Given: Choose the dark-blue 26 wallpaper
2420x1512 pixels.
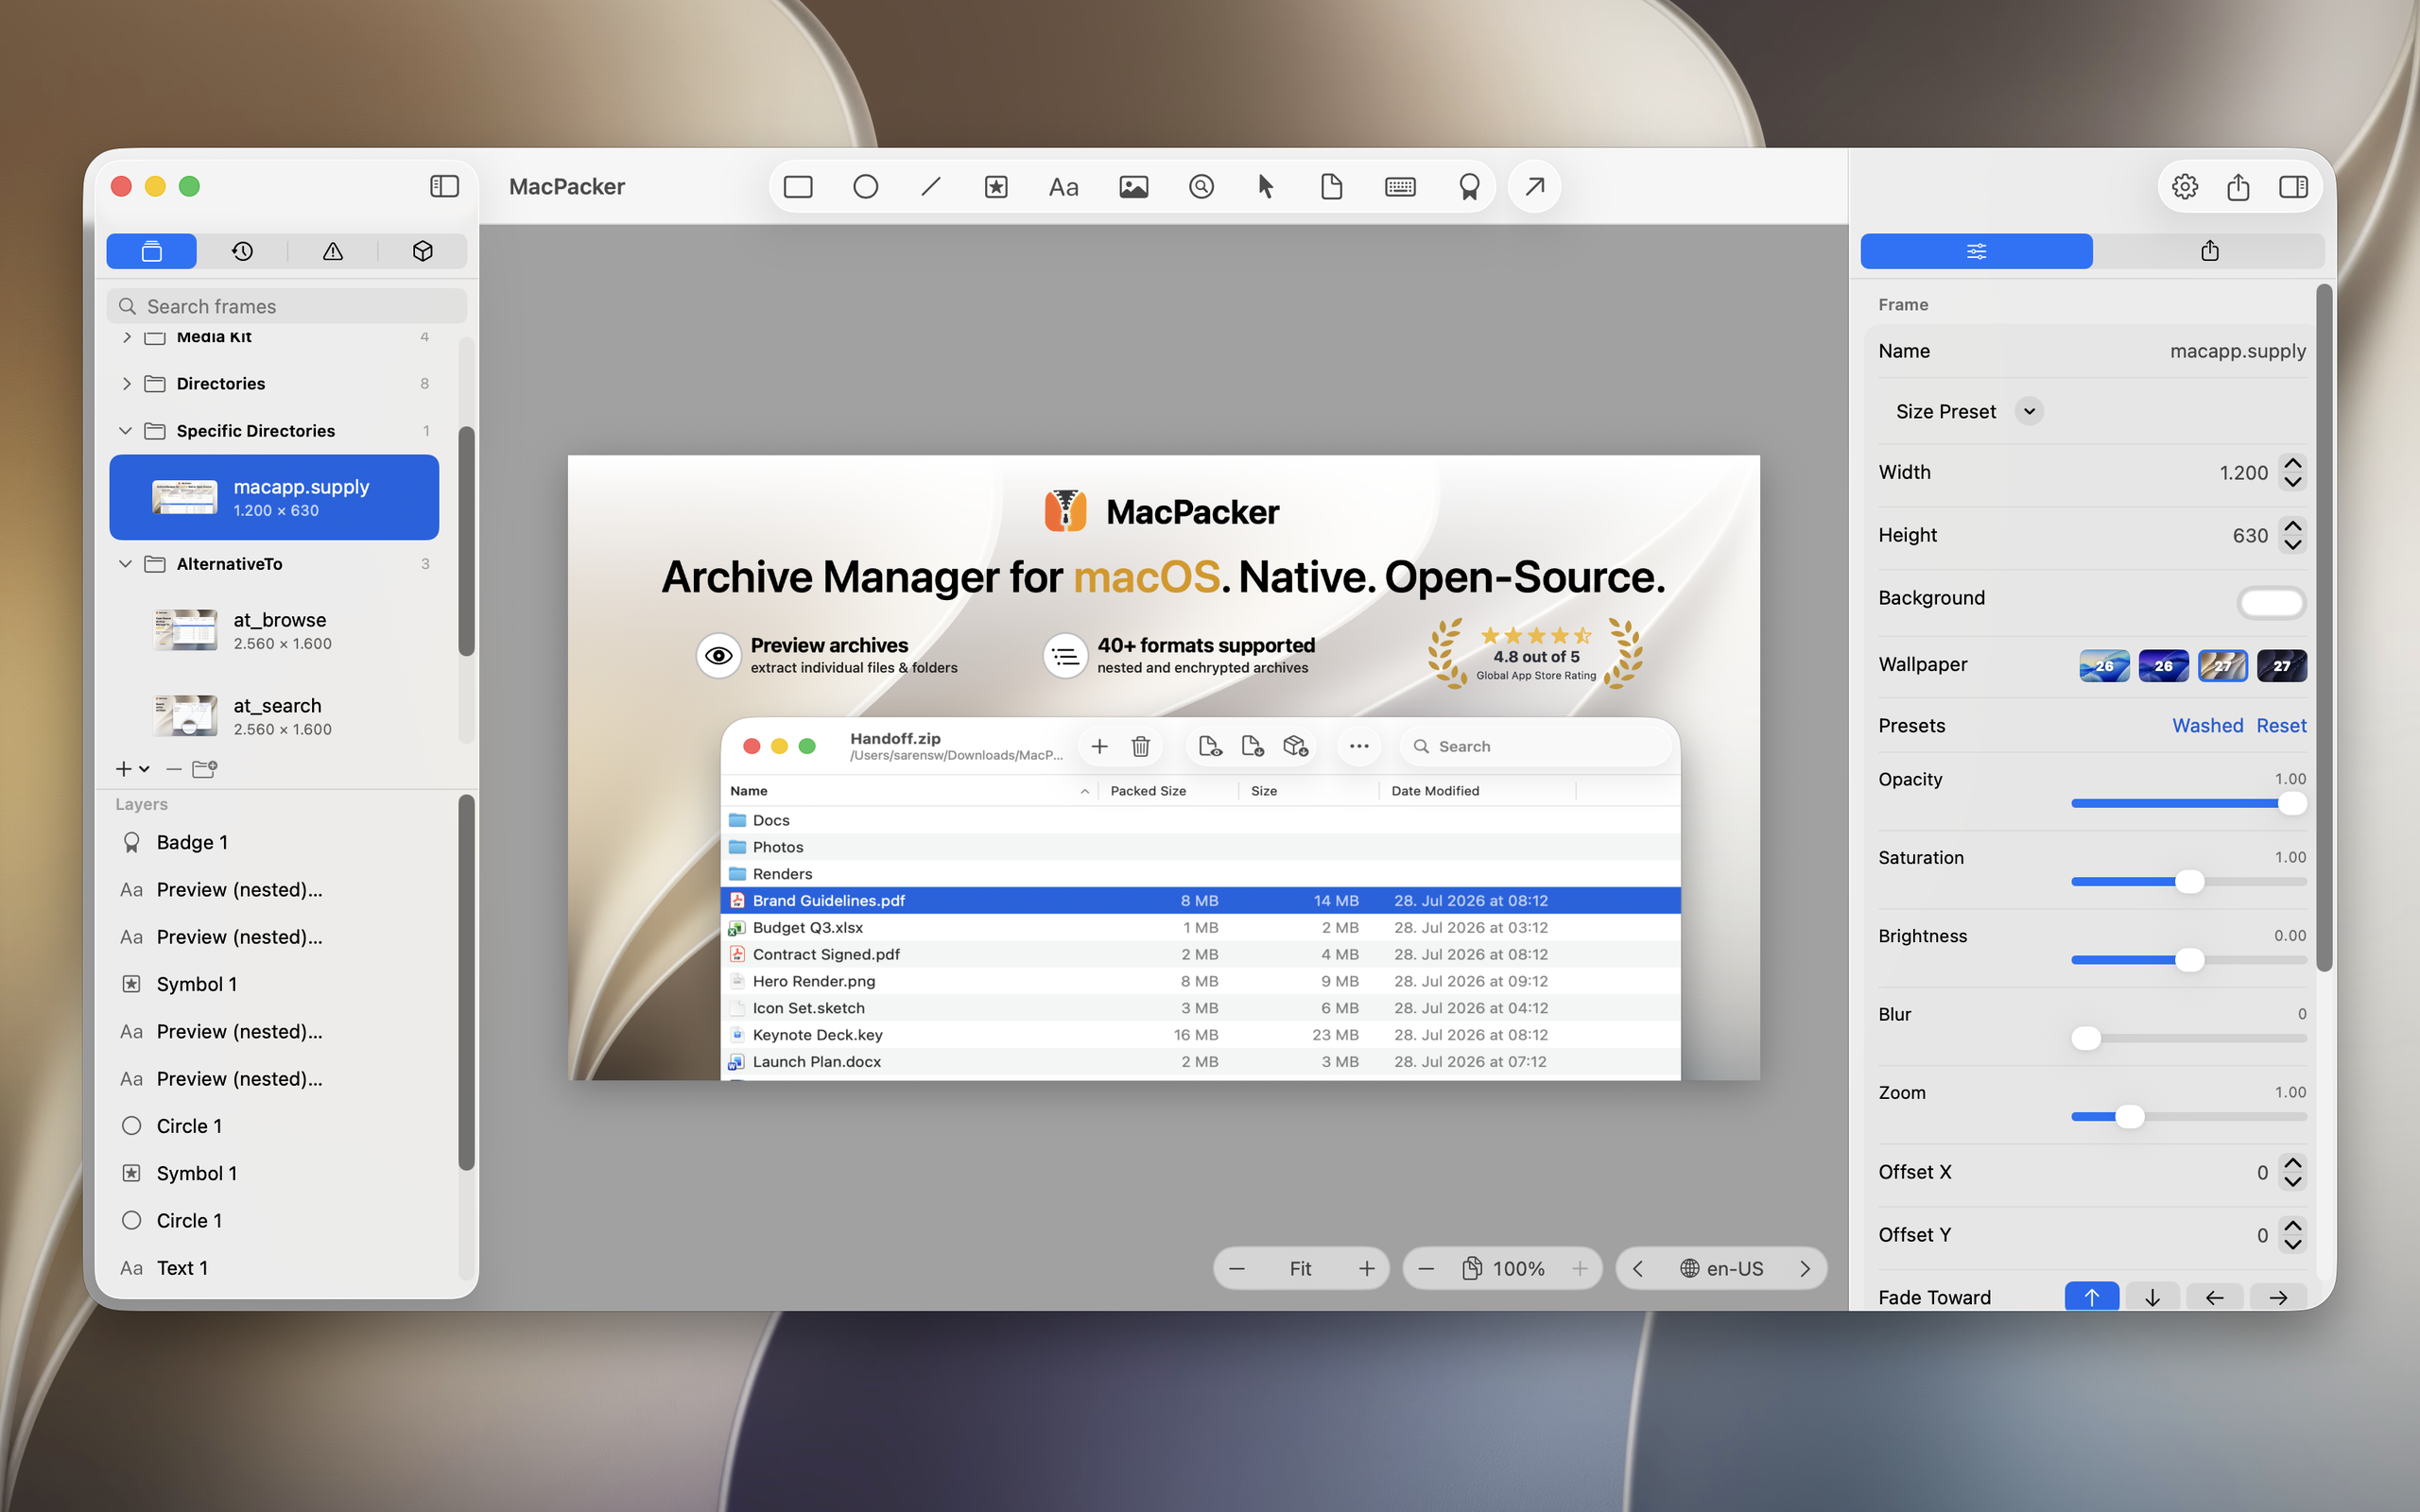Looking at the screenshot, I should coord(2163,665).
